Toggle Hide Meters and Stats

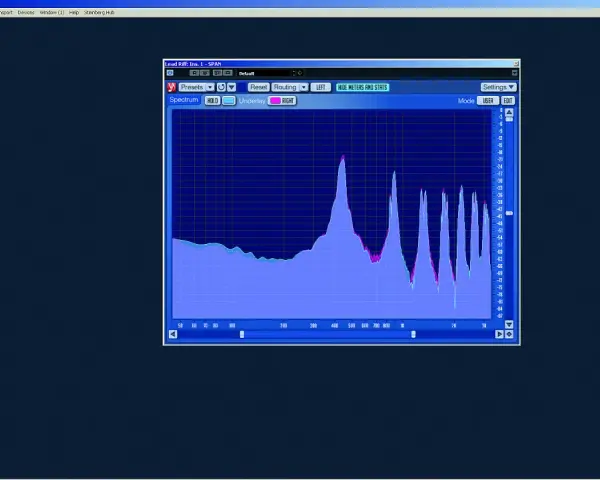(362, 87)
